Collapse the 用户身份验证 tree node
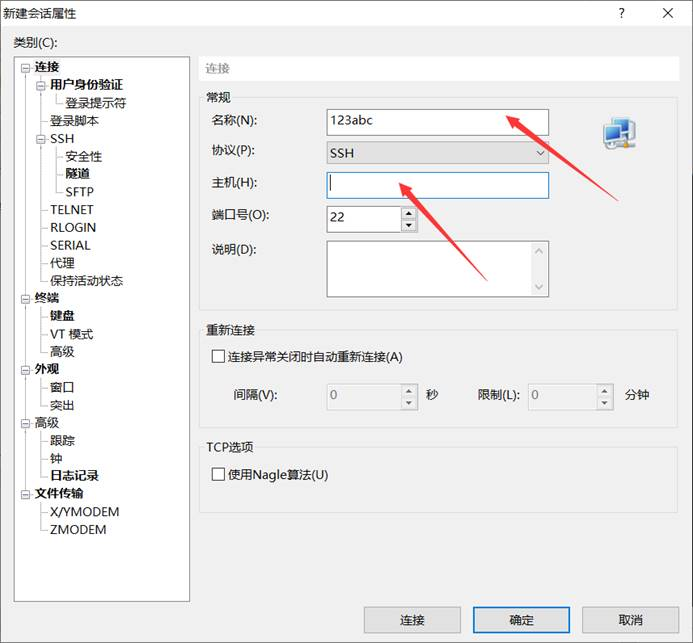The image size is (693, 643). pyautogui.click(x=41, y=85)
